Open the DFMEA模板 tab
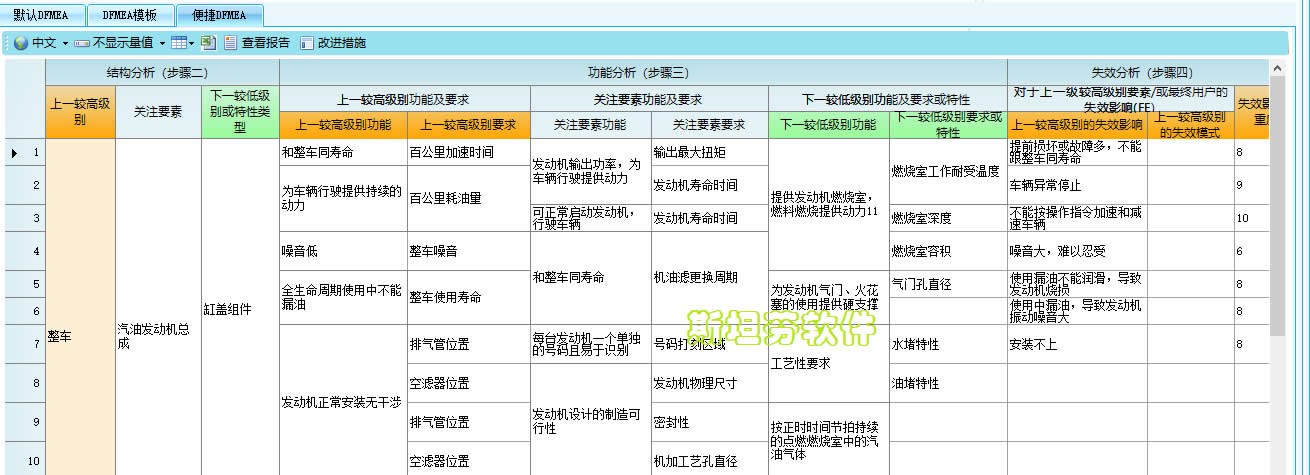This screenshot has width=1310, height=475. coord(129,15)
